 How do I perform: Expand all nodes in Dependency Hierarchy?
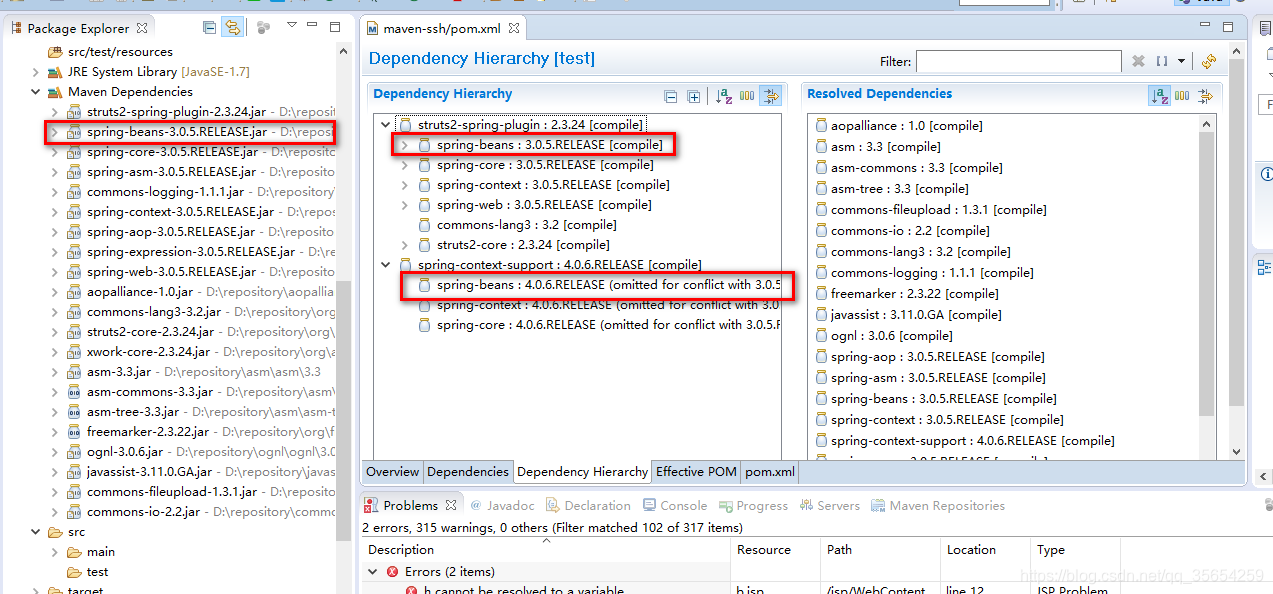tap(694, 96)
